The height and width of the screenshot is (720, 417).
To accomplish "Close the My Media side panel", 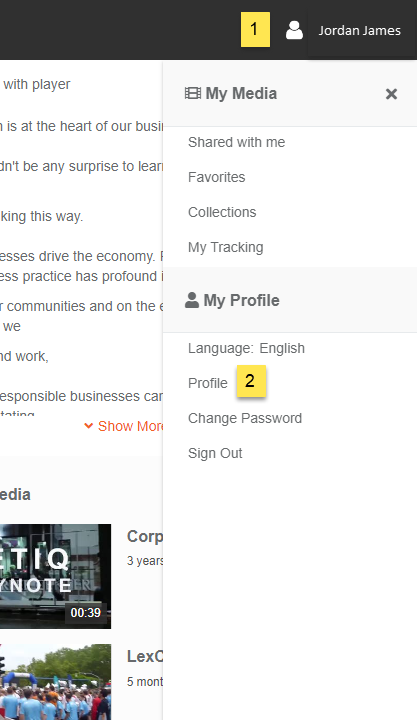I will click(x=391, y=94).
